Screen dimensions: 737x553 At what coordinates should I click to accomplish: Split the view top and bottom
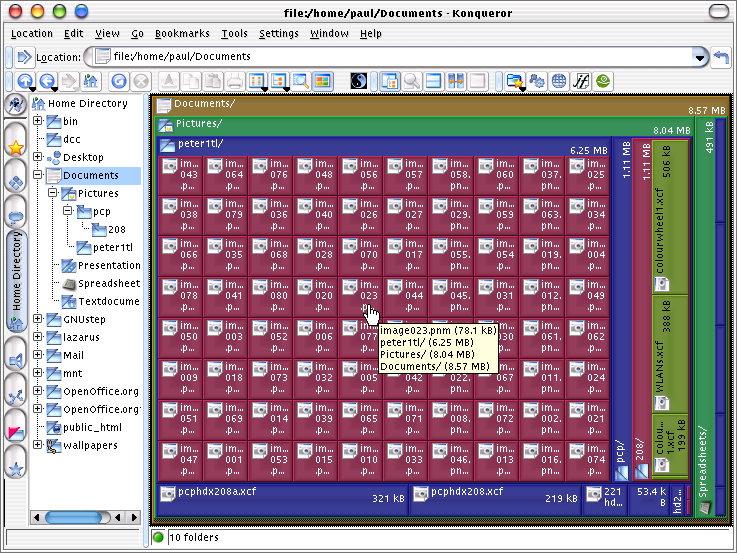[433, 81]
